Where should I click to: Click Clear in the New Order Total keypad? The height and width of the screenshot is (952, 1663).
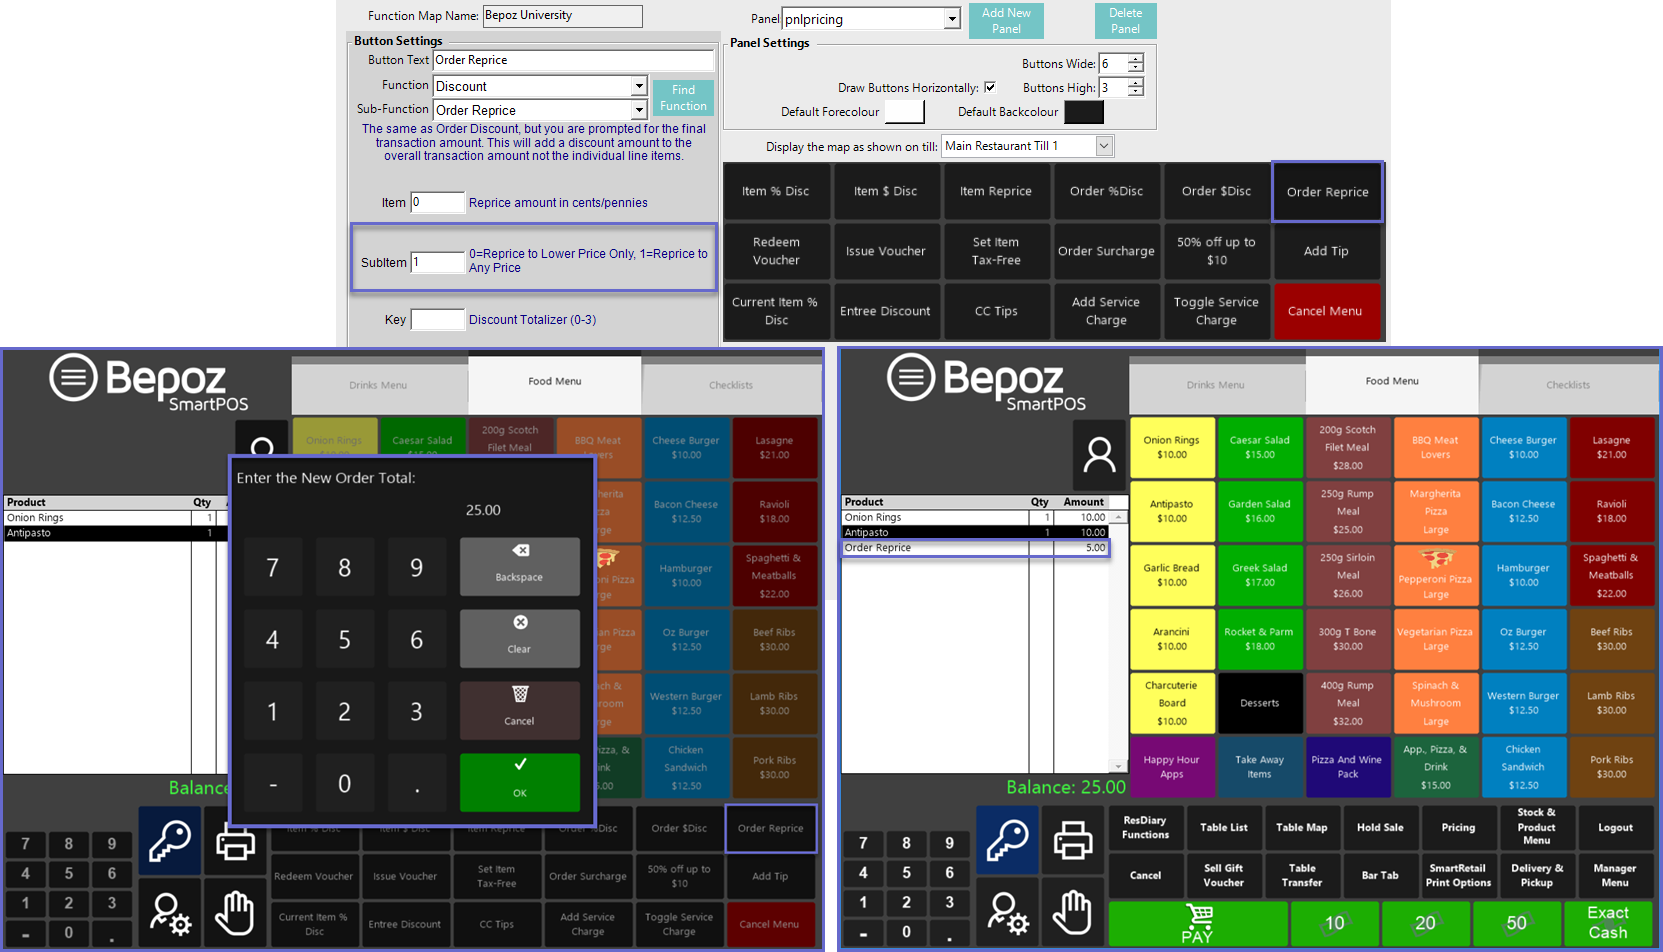(519, 639)
